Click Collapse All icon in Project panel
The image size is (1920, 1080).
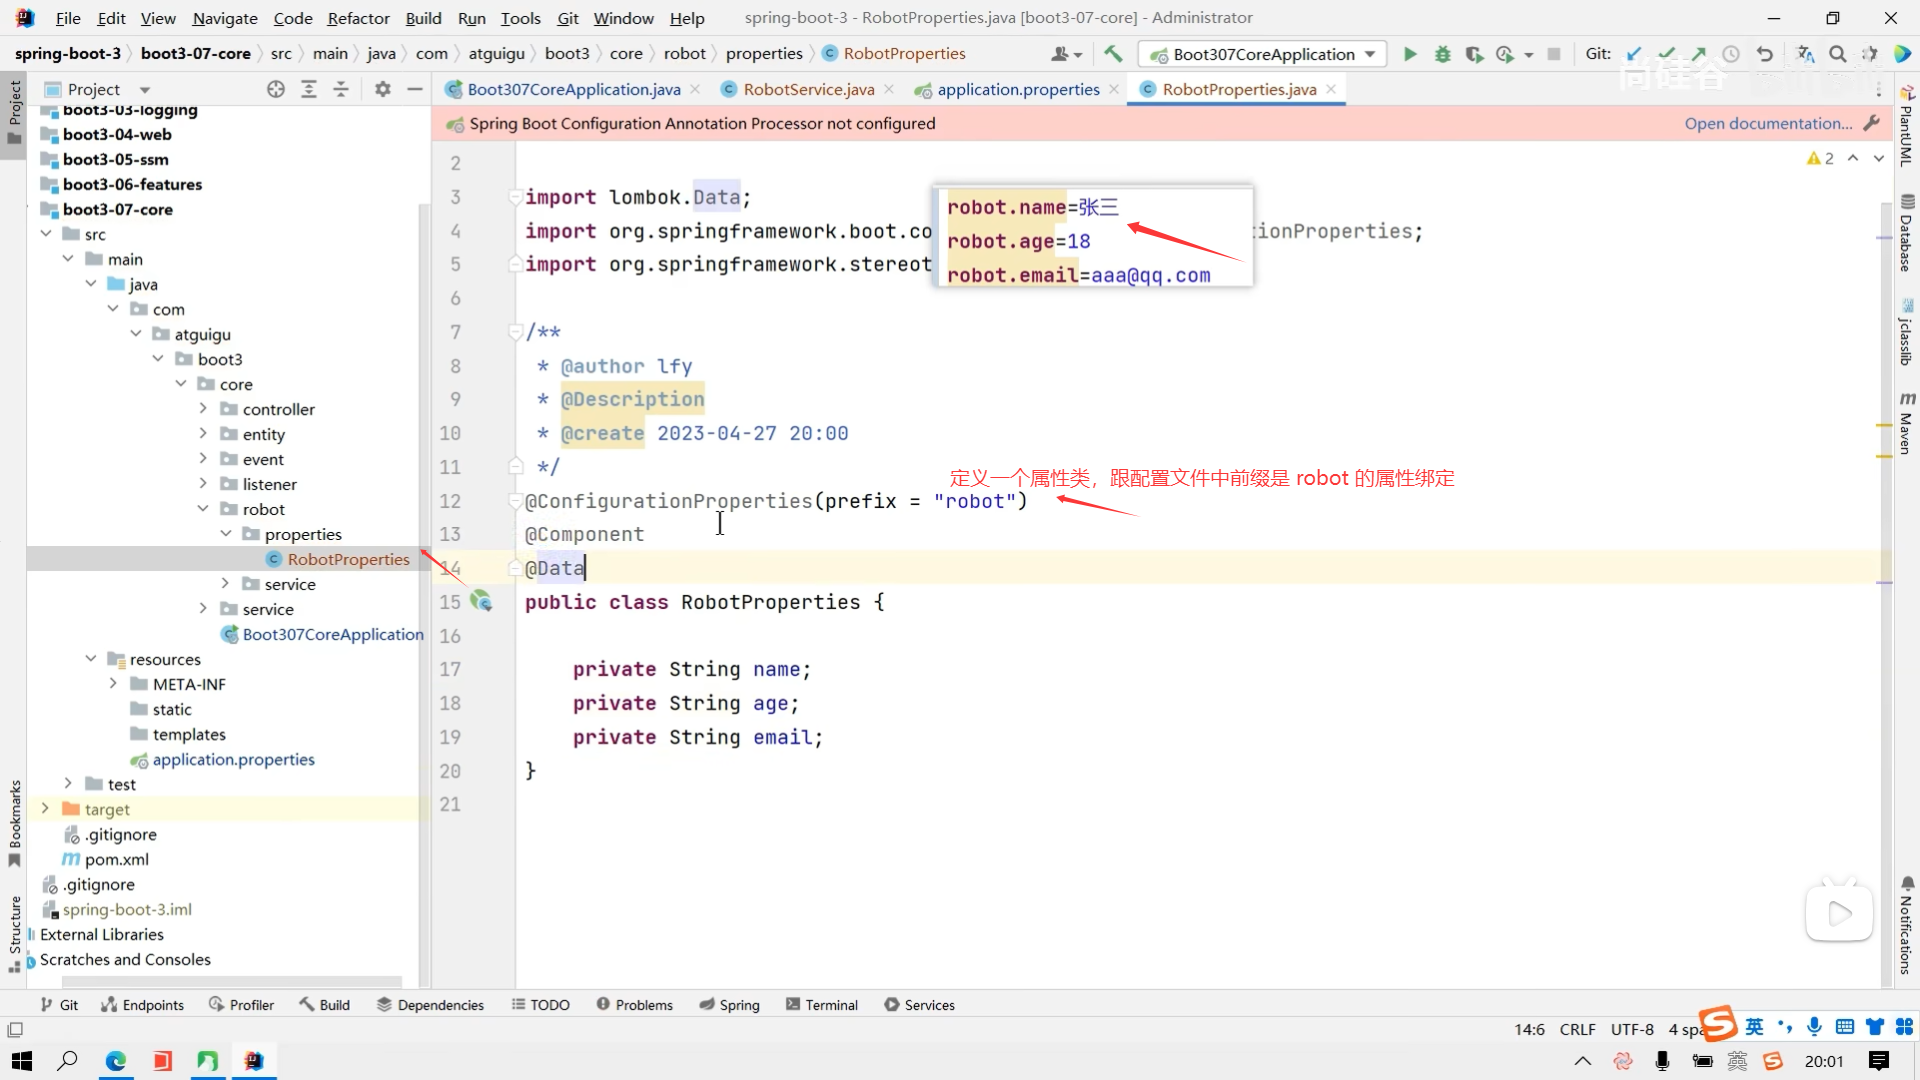[341, 89]
